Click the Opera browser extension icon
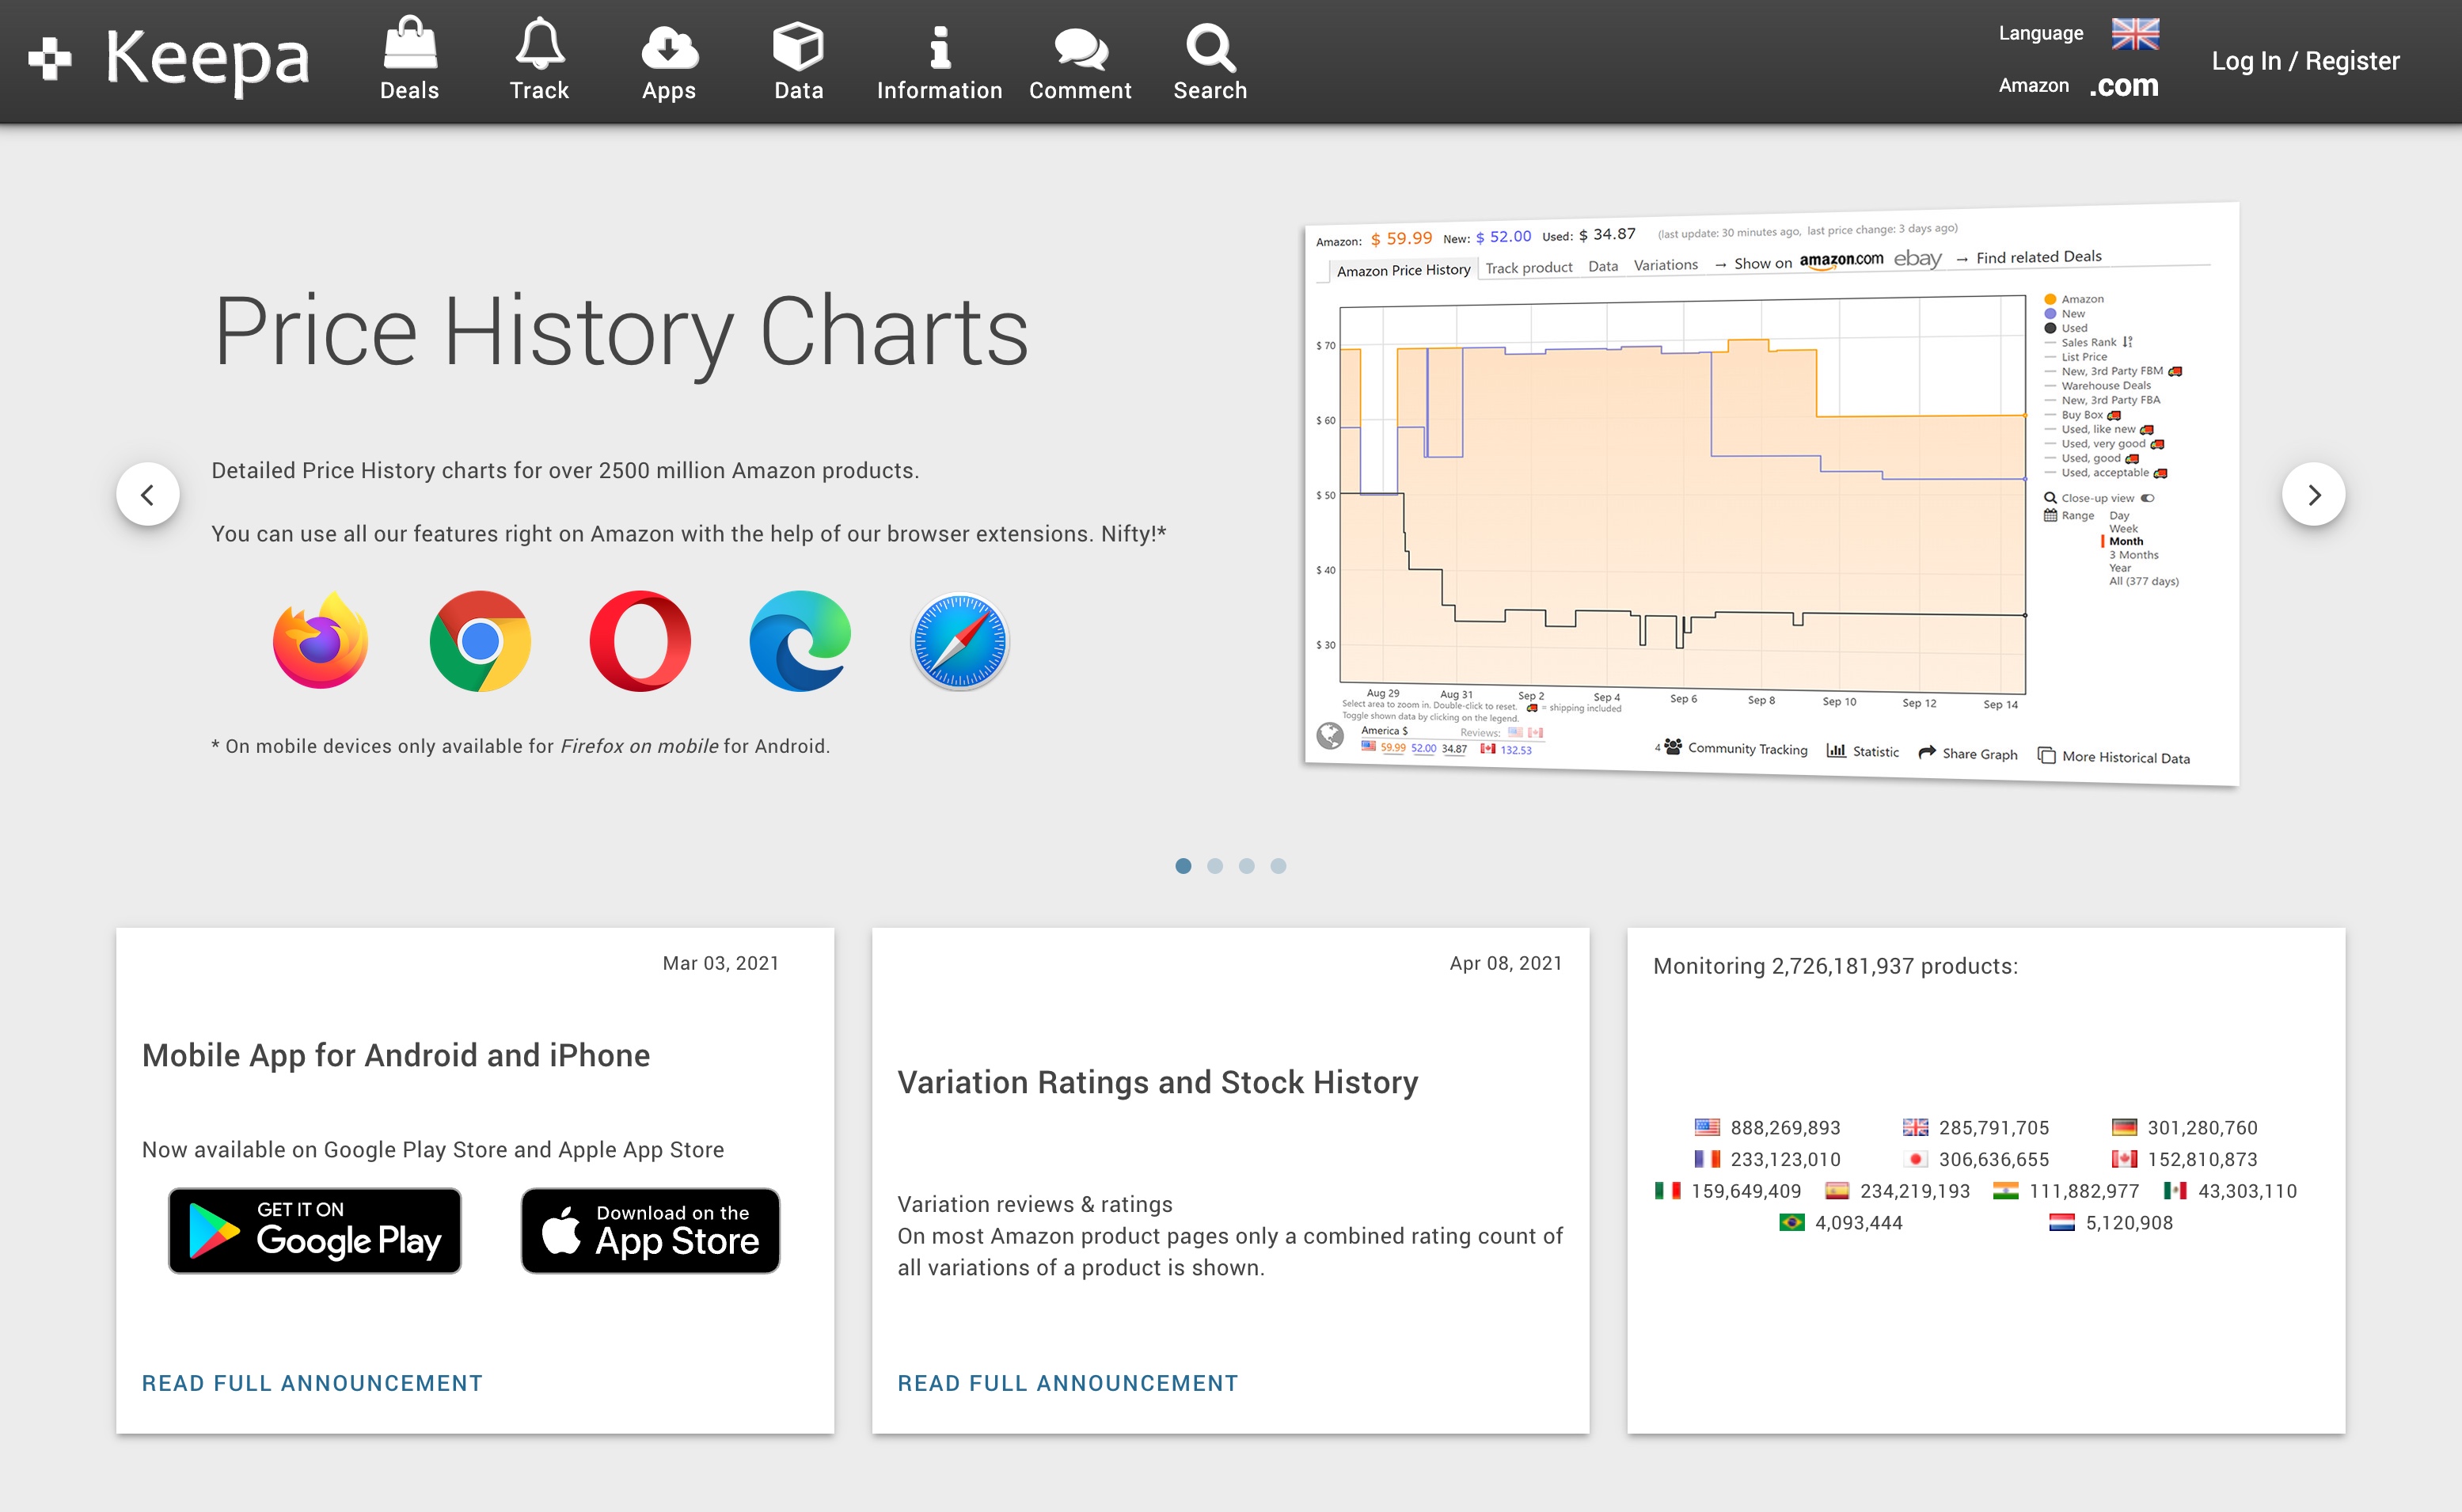The width and height of the screenshot is (2462, 1512). (640, 640)
